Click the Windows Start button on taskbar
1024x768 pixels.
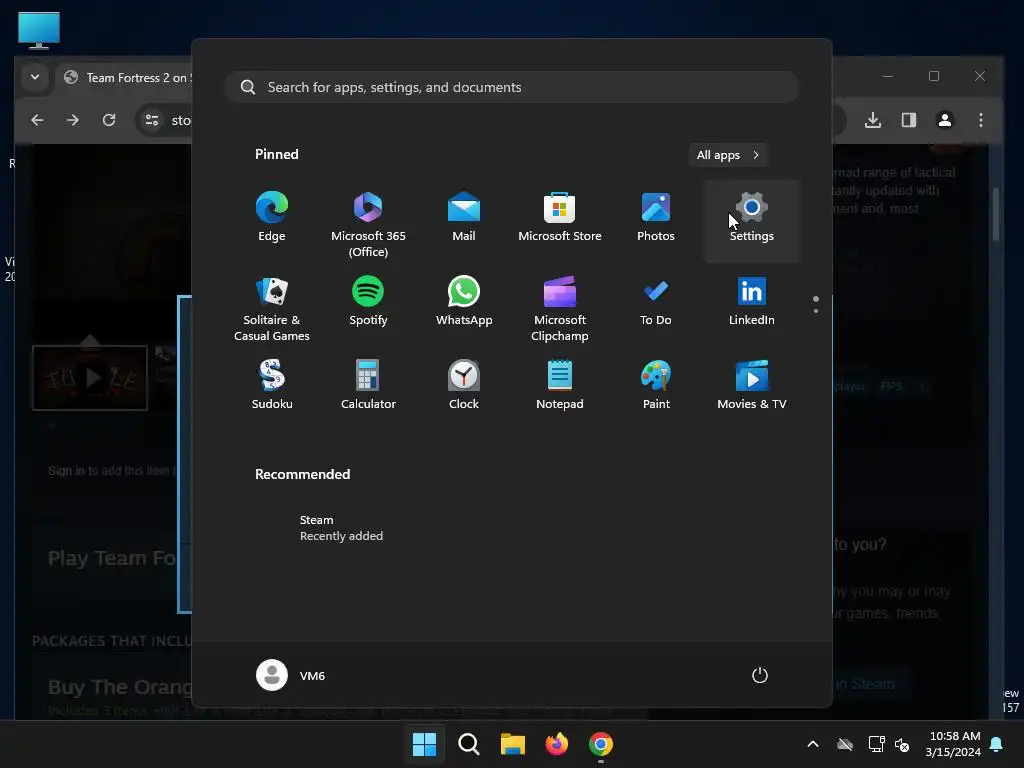[424, 744]
